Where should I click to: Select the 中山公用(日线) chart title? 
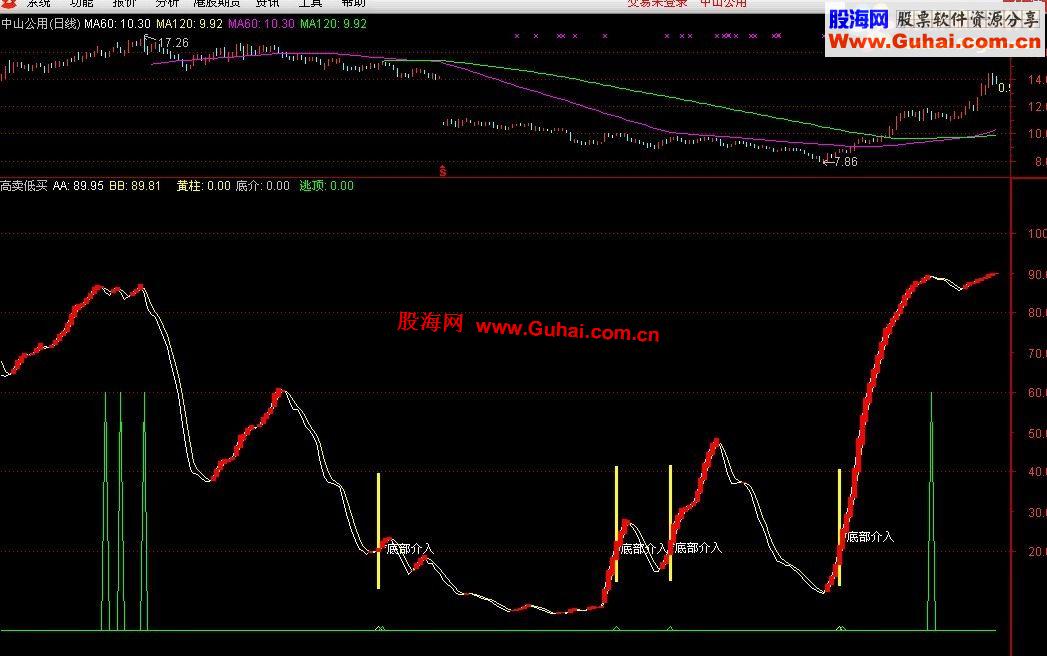click(41, 23)
